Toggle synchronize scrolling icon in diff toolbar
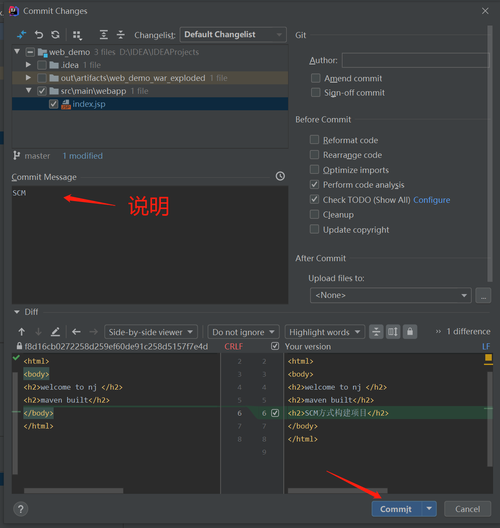This screenshot has height=528, width=500. (393, 332)
